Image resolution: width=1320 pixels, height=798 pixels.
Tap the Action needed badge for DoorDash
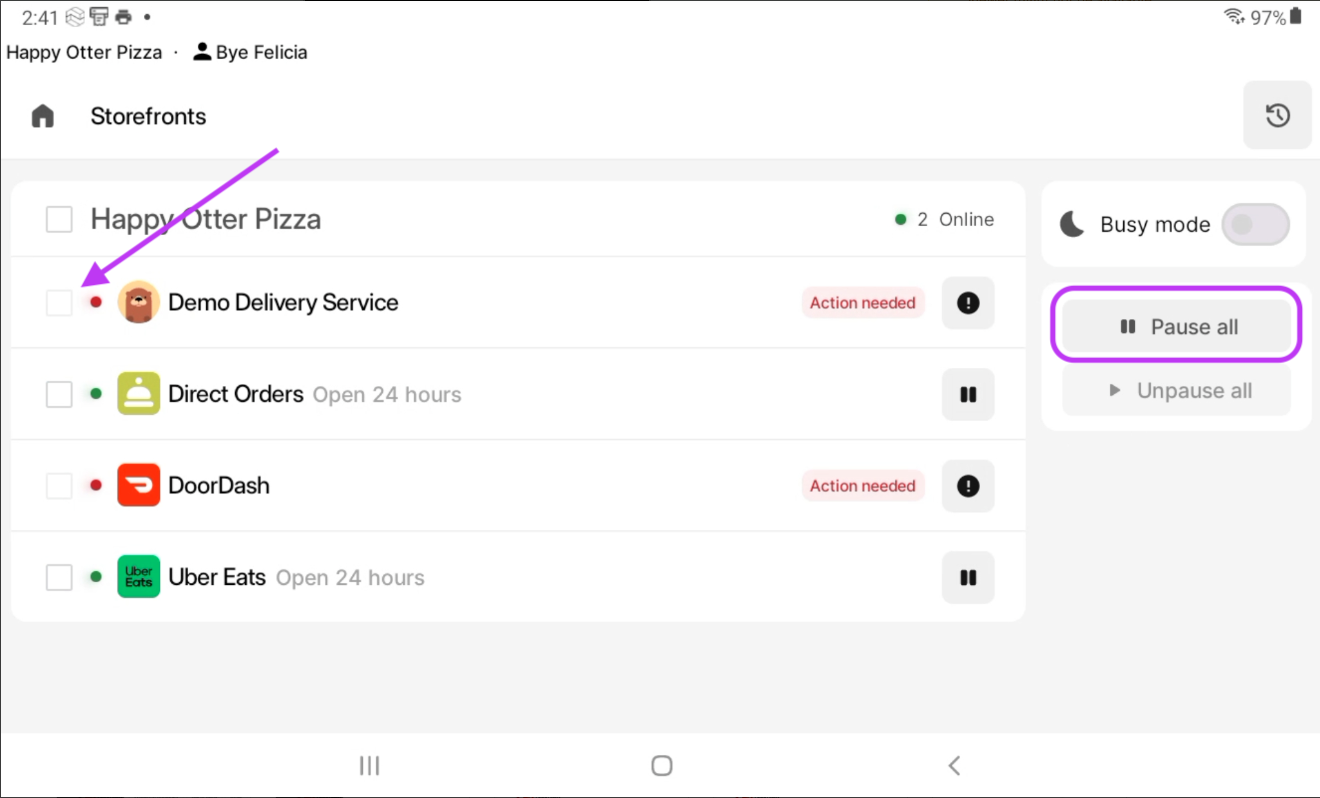862,486
